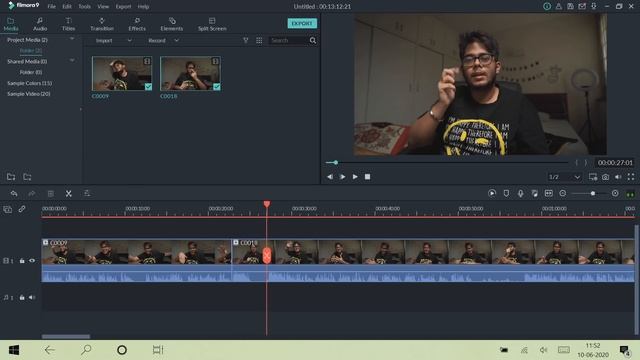Select Folder (2) under Project Media
640x360 pixels.
(31, 51)
